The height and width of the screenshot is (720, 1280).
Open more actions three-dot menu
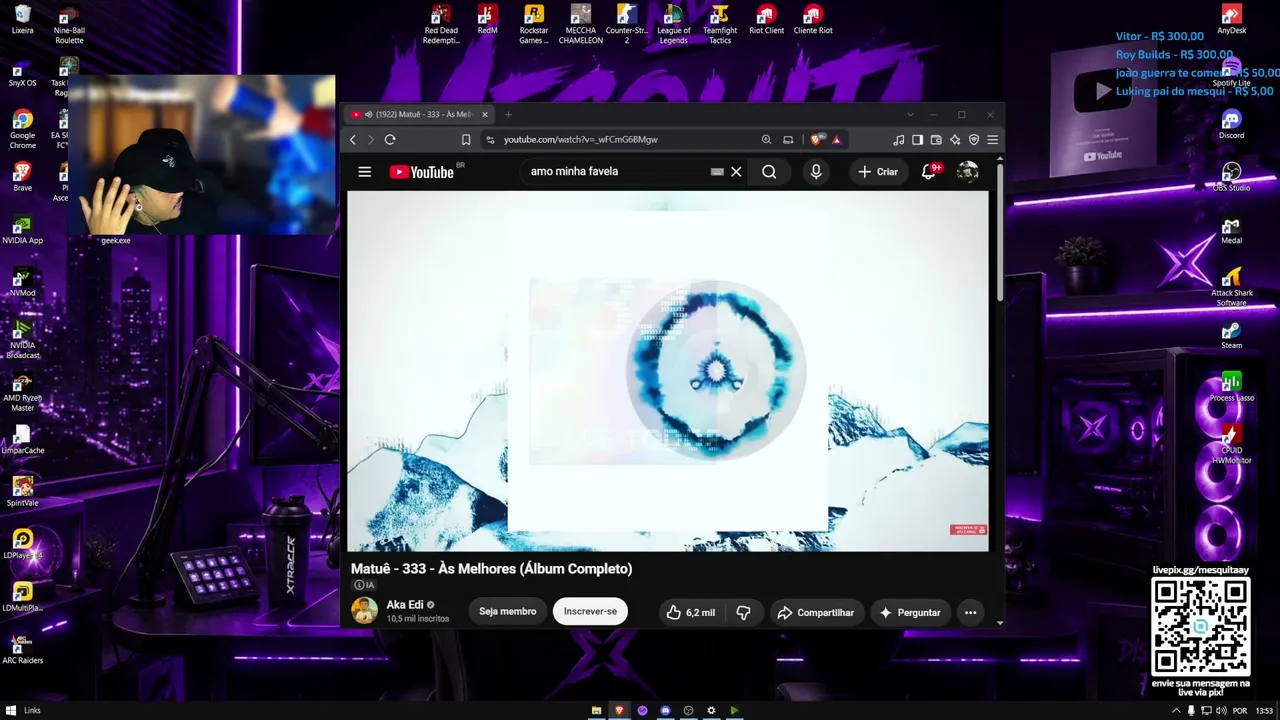[970, 612]
